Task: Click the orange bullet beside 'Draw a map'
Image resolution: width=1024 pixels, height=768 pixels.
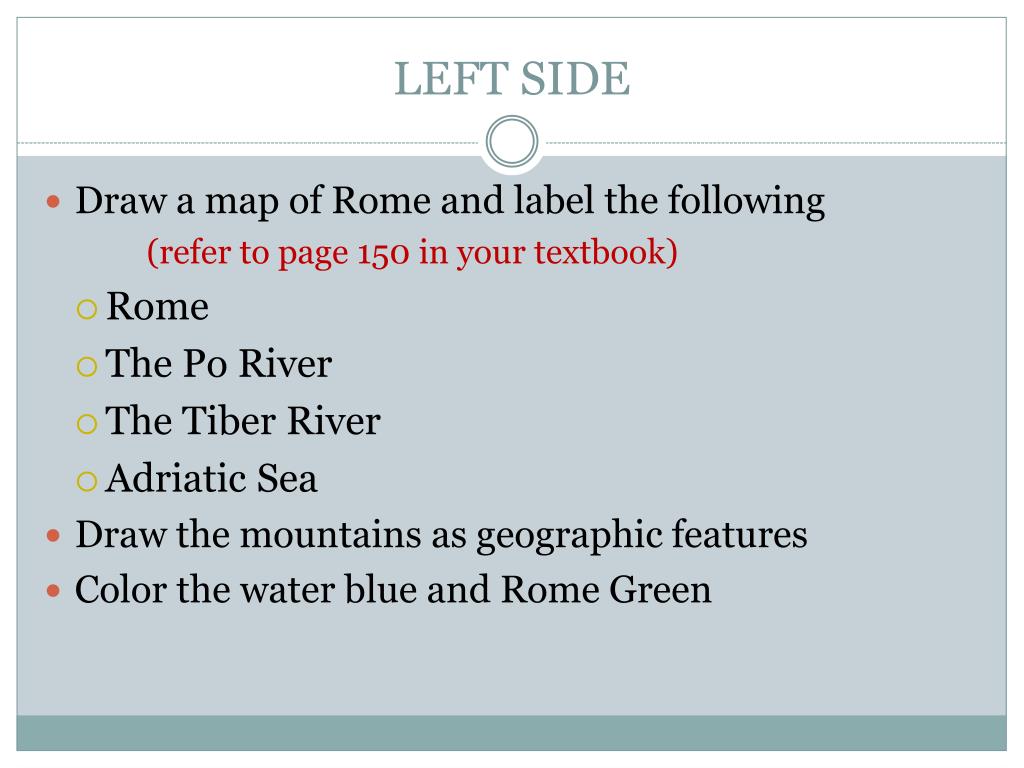Action: (54, 201)
